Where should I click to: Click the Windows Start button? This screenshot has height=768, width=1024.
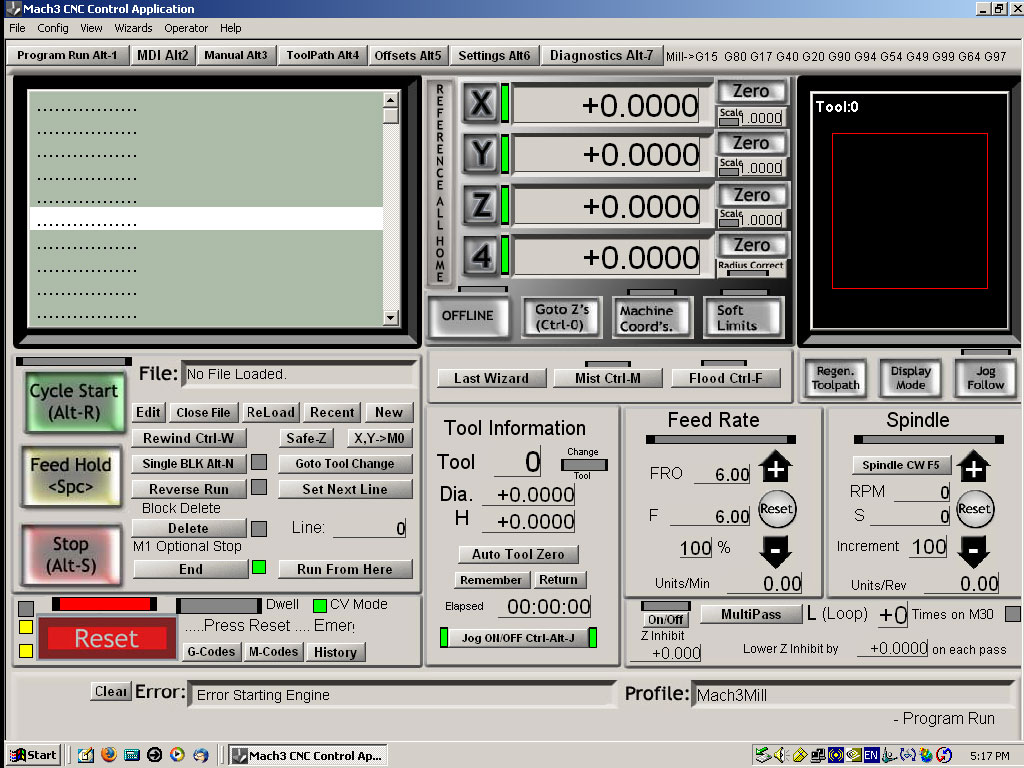(x=33, y=755)
